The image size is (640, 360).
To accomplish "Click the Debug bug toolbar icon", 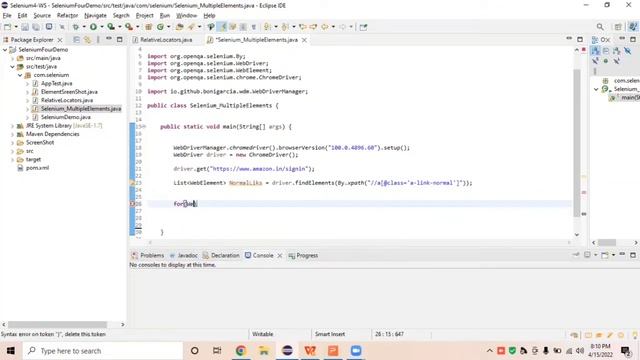I will coord(76,27).
